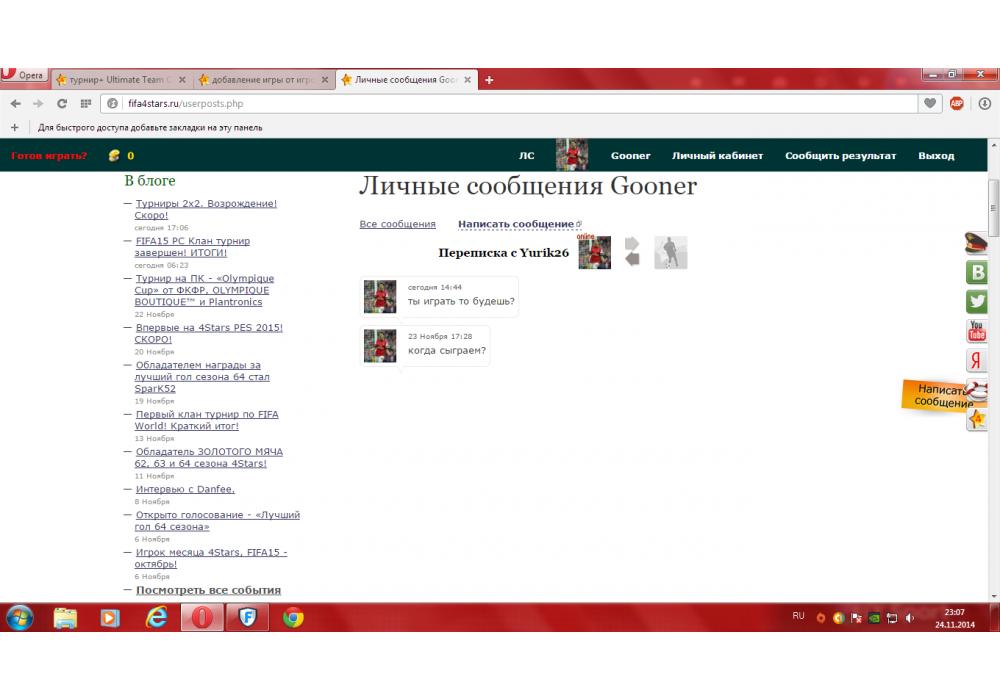
Task: Open Speed Dial grid icon
Action: 85,103
